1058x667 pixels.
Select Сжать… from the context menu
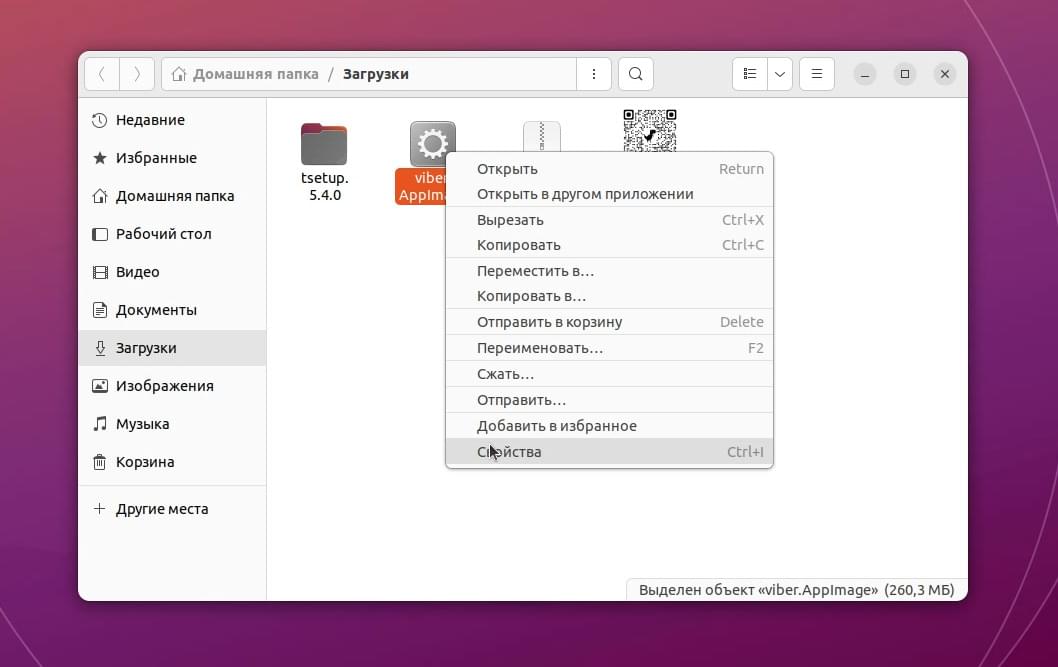[609, 374]
